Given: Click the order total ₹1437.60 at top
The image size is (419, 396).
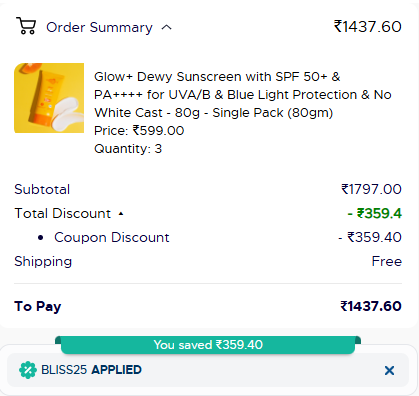Looking at the screenshot, I should pyautogui.click(x=368, y=27).
